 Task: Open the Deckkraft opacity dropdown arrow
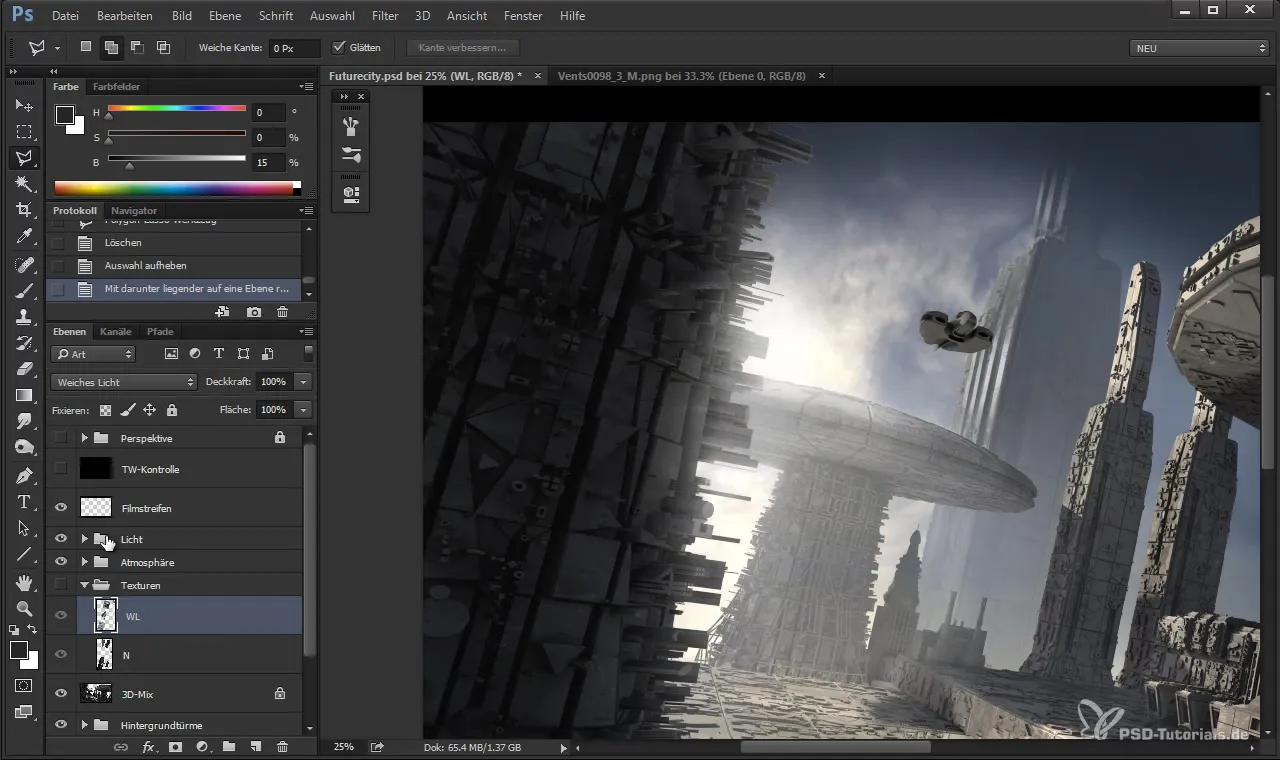[303, 382]
